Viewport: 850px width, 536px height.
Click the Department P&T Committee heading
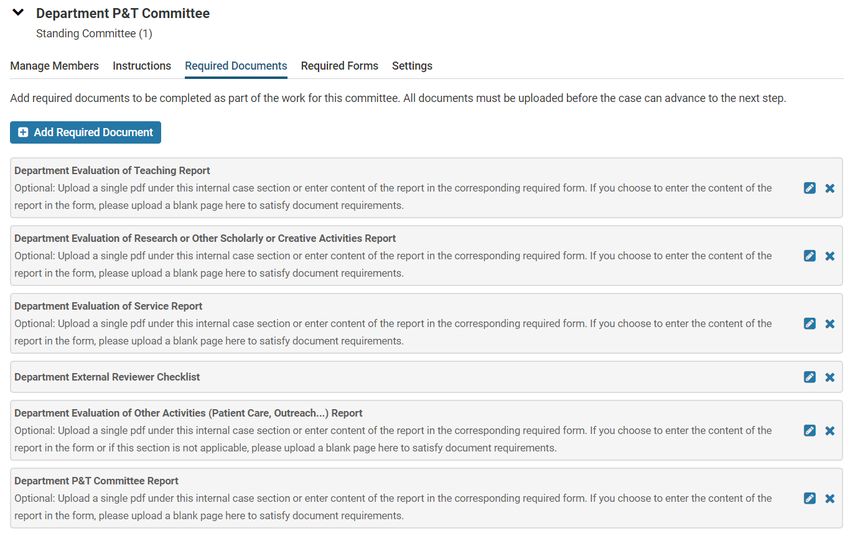tap(123, 13)
